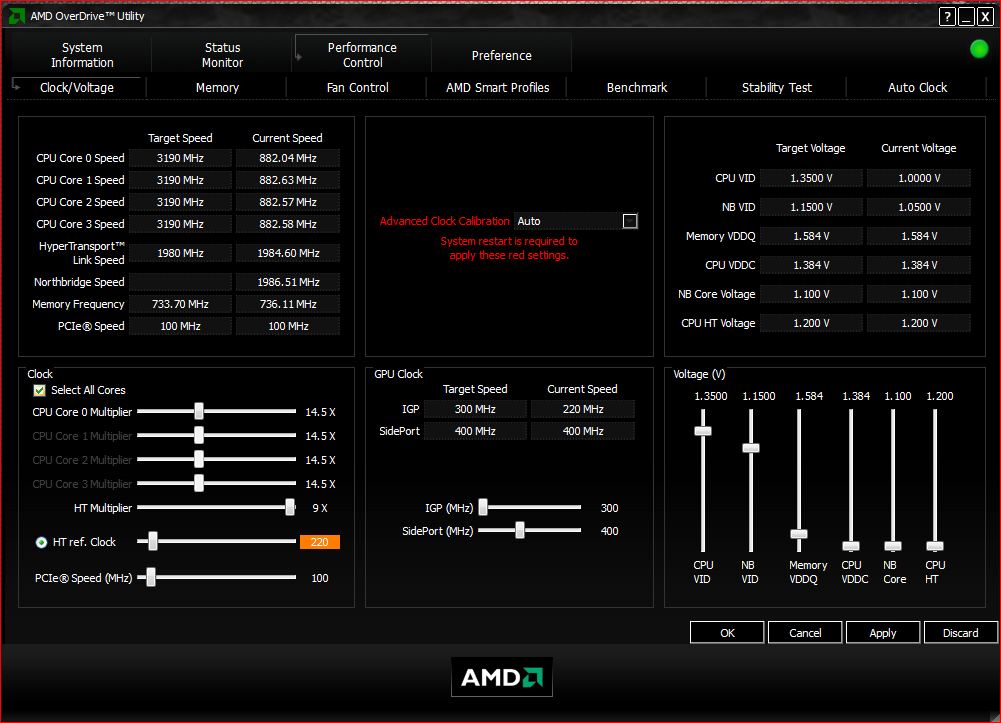Go to the Benchmark subtab

[x=636, y=87]
